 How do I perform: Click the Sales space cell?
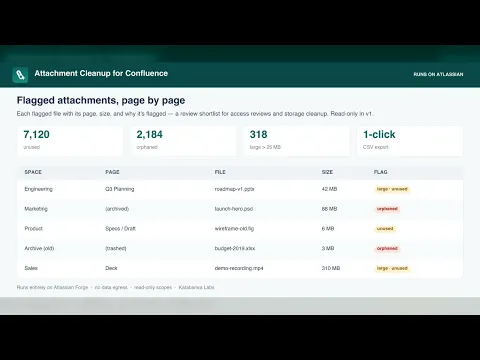(x=31, y=268)
